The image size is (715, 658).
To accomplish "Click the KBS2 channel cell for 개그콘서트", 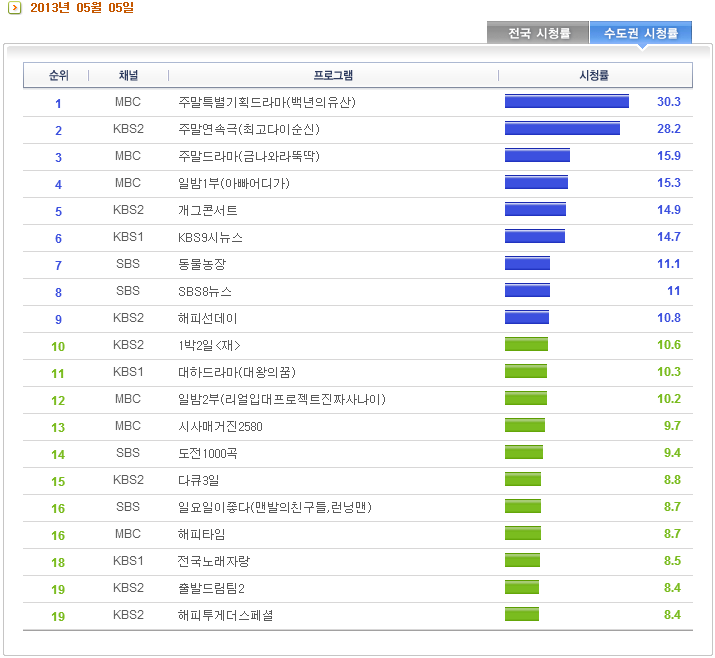I will 128,210.
